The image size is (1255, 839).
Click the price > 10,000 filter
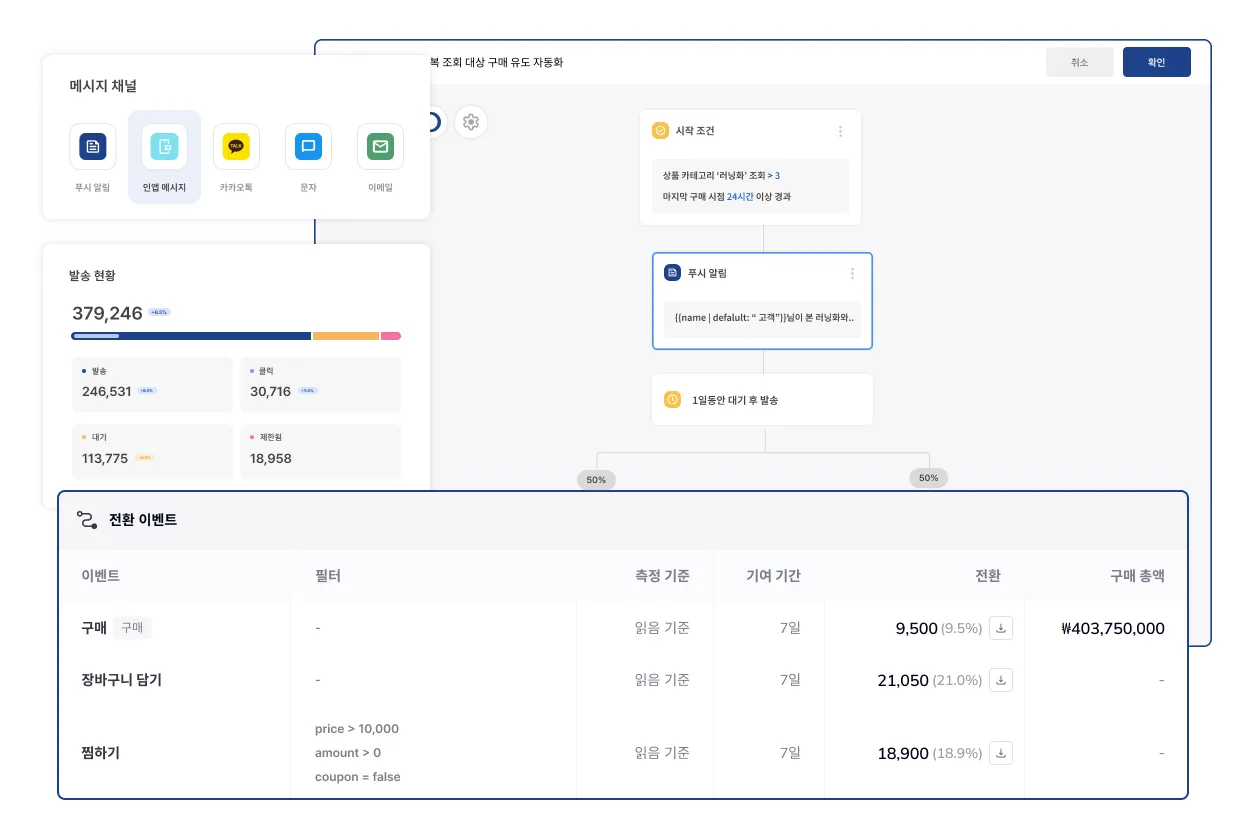357,729
